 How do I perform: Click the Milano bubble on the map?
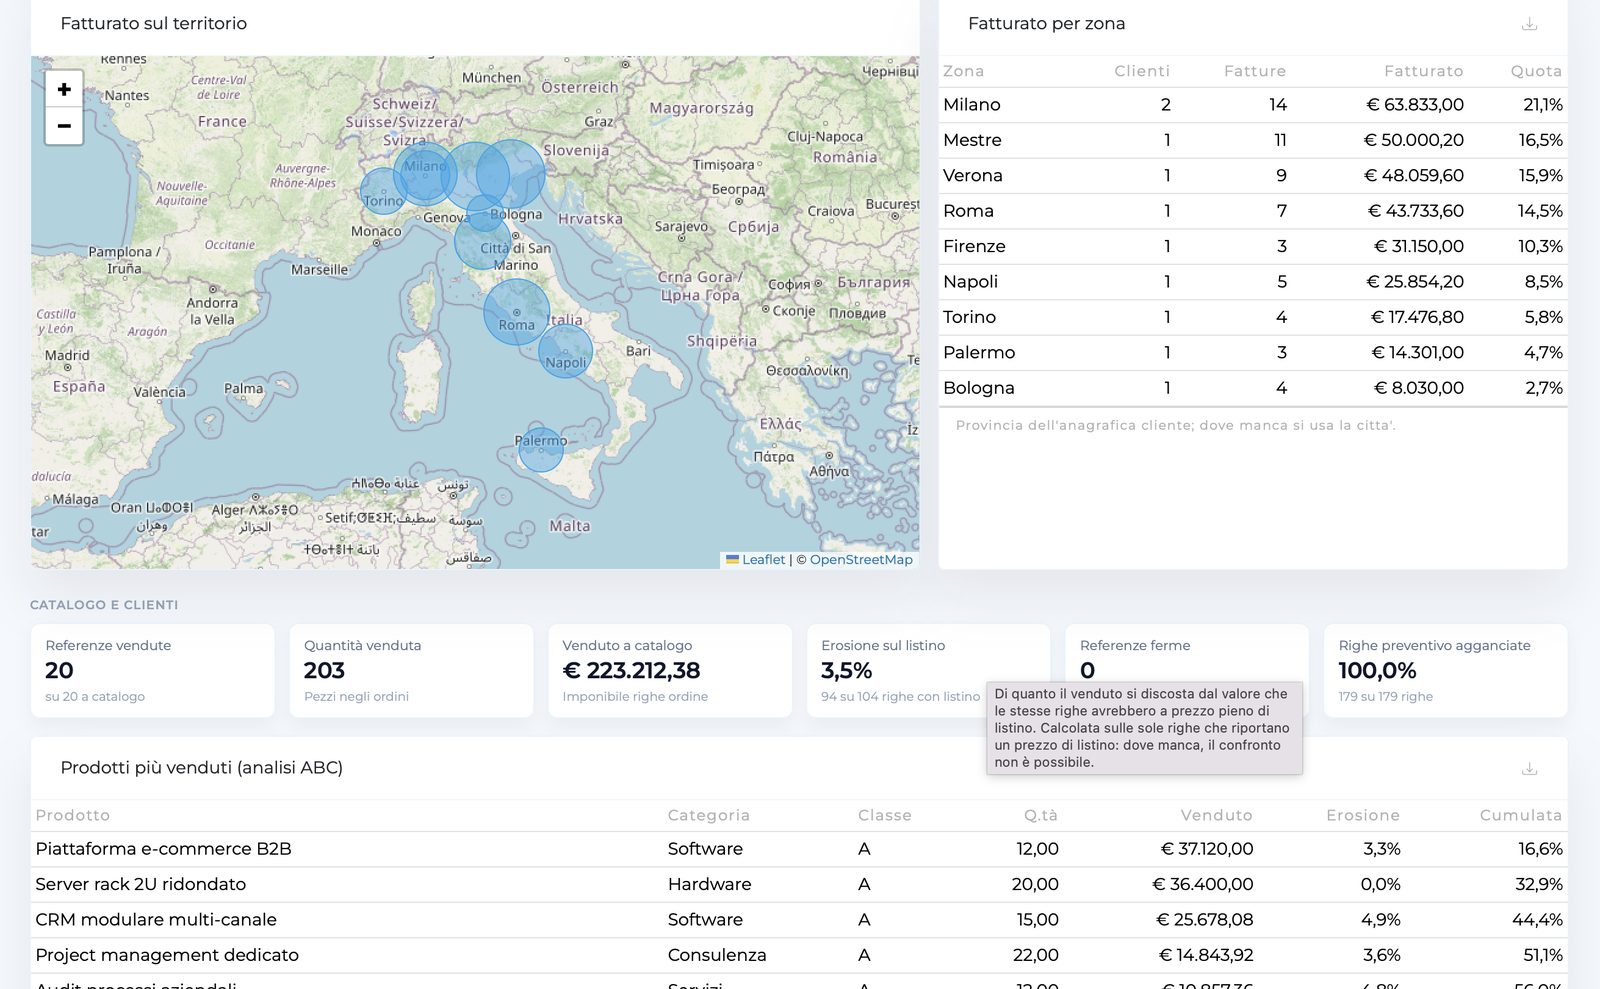425,174
